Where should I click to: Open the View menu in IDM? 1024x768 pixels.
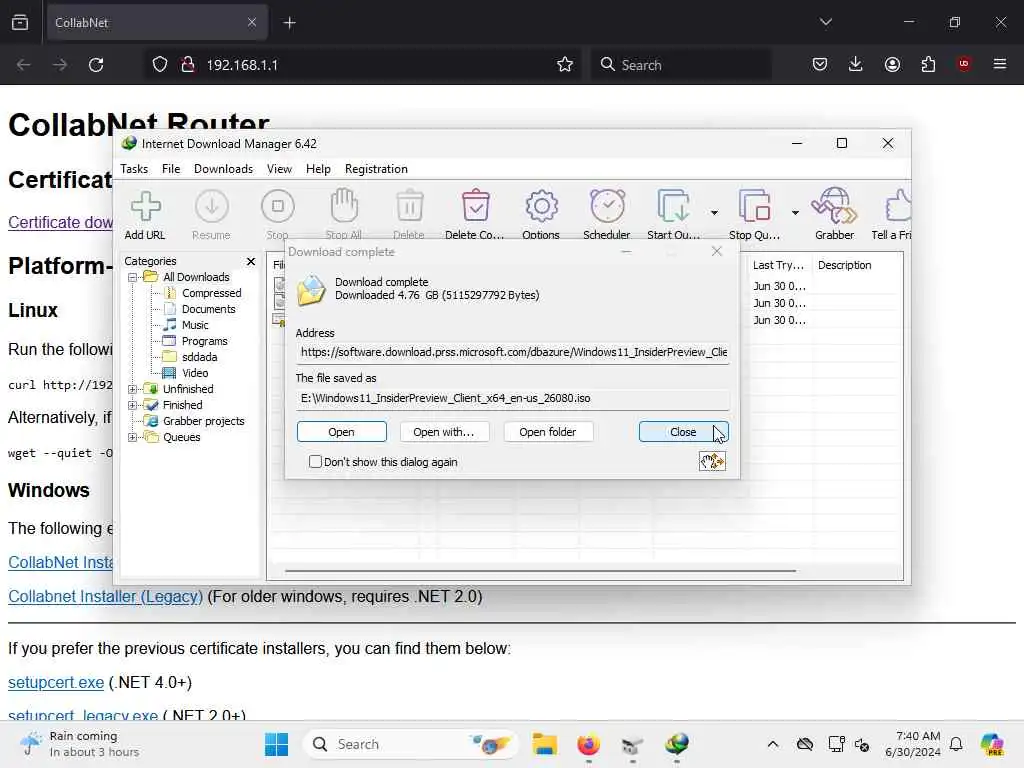[x=280, y=169]
